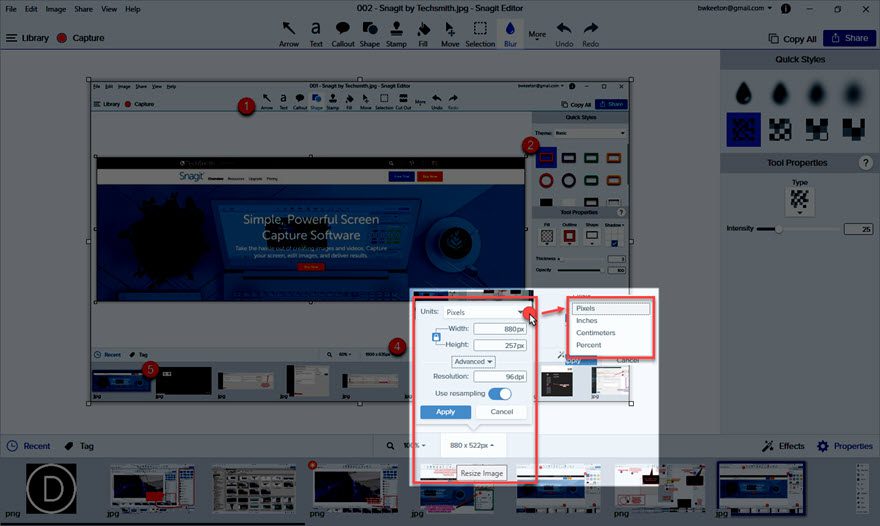Select the Move tool
880x526 pixels.
(x=450, y=34)
